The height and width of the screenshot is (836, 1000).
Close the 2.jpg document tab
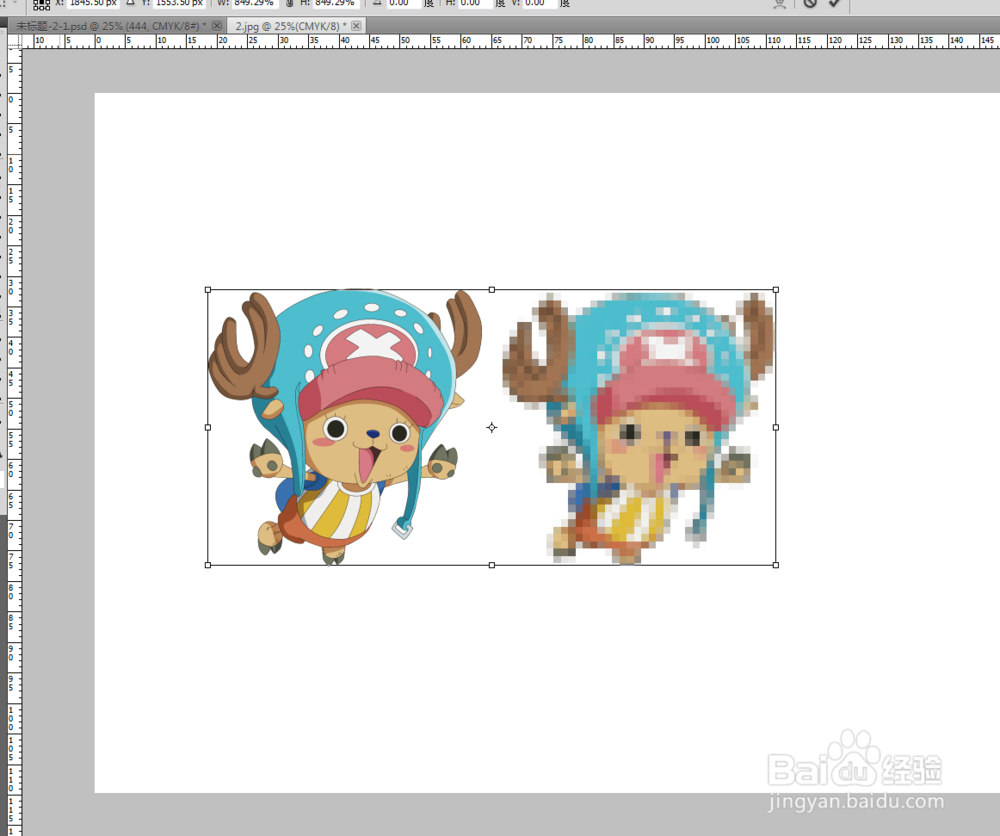pyautogui.click(x=357, y=26)
